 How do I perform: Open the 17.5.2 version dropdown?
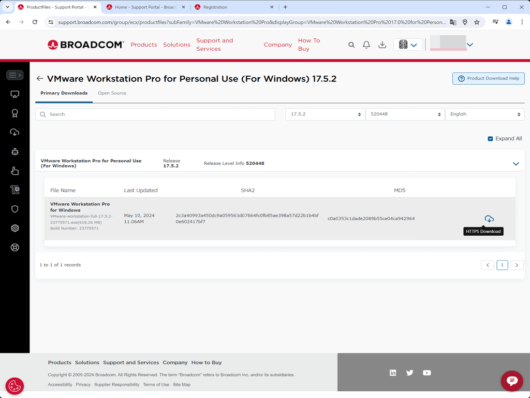click(325, 114)
